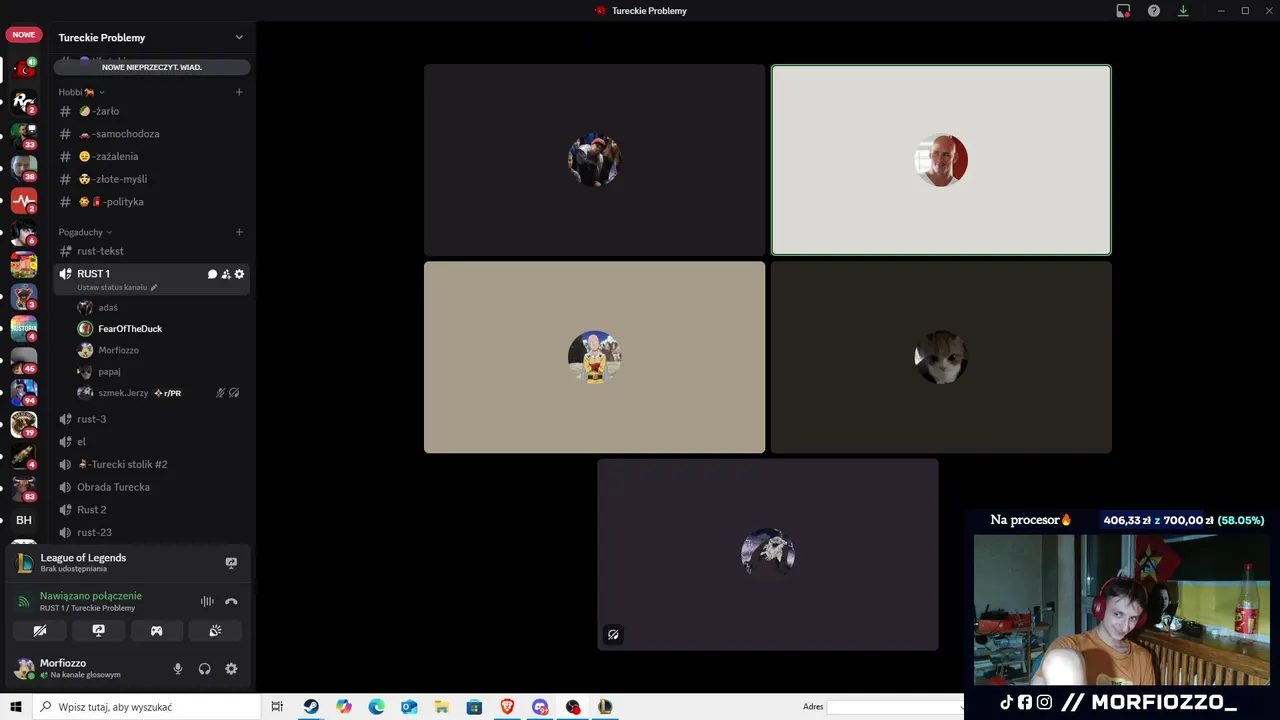Viewport: 1280px width, 720px height.
Task: Open the server icon with 94 badge
Action: point(24,392)
